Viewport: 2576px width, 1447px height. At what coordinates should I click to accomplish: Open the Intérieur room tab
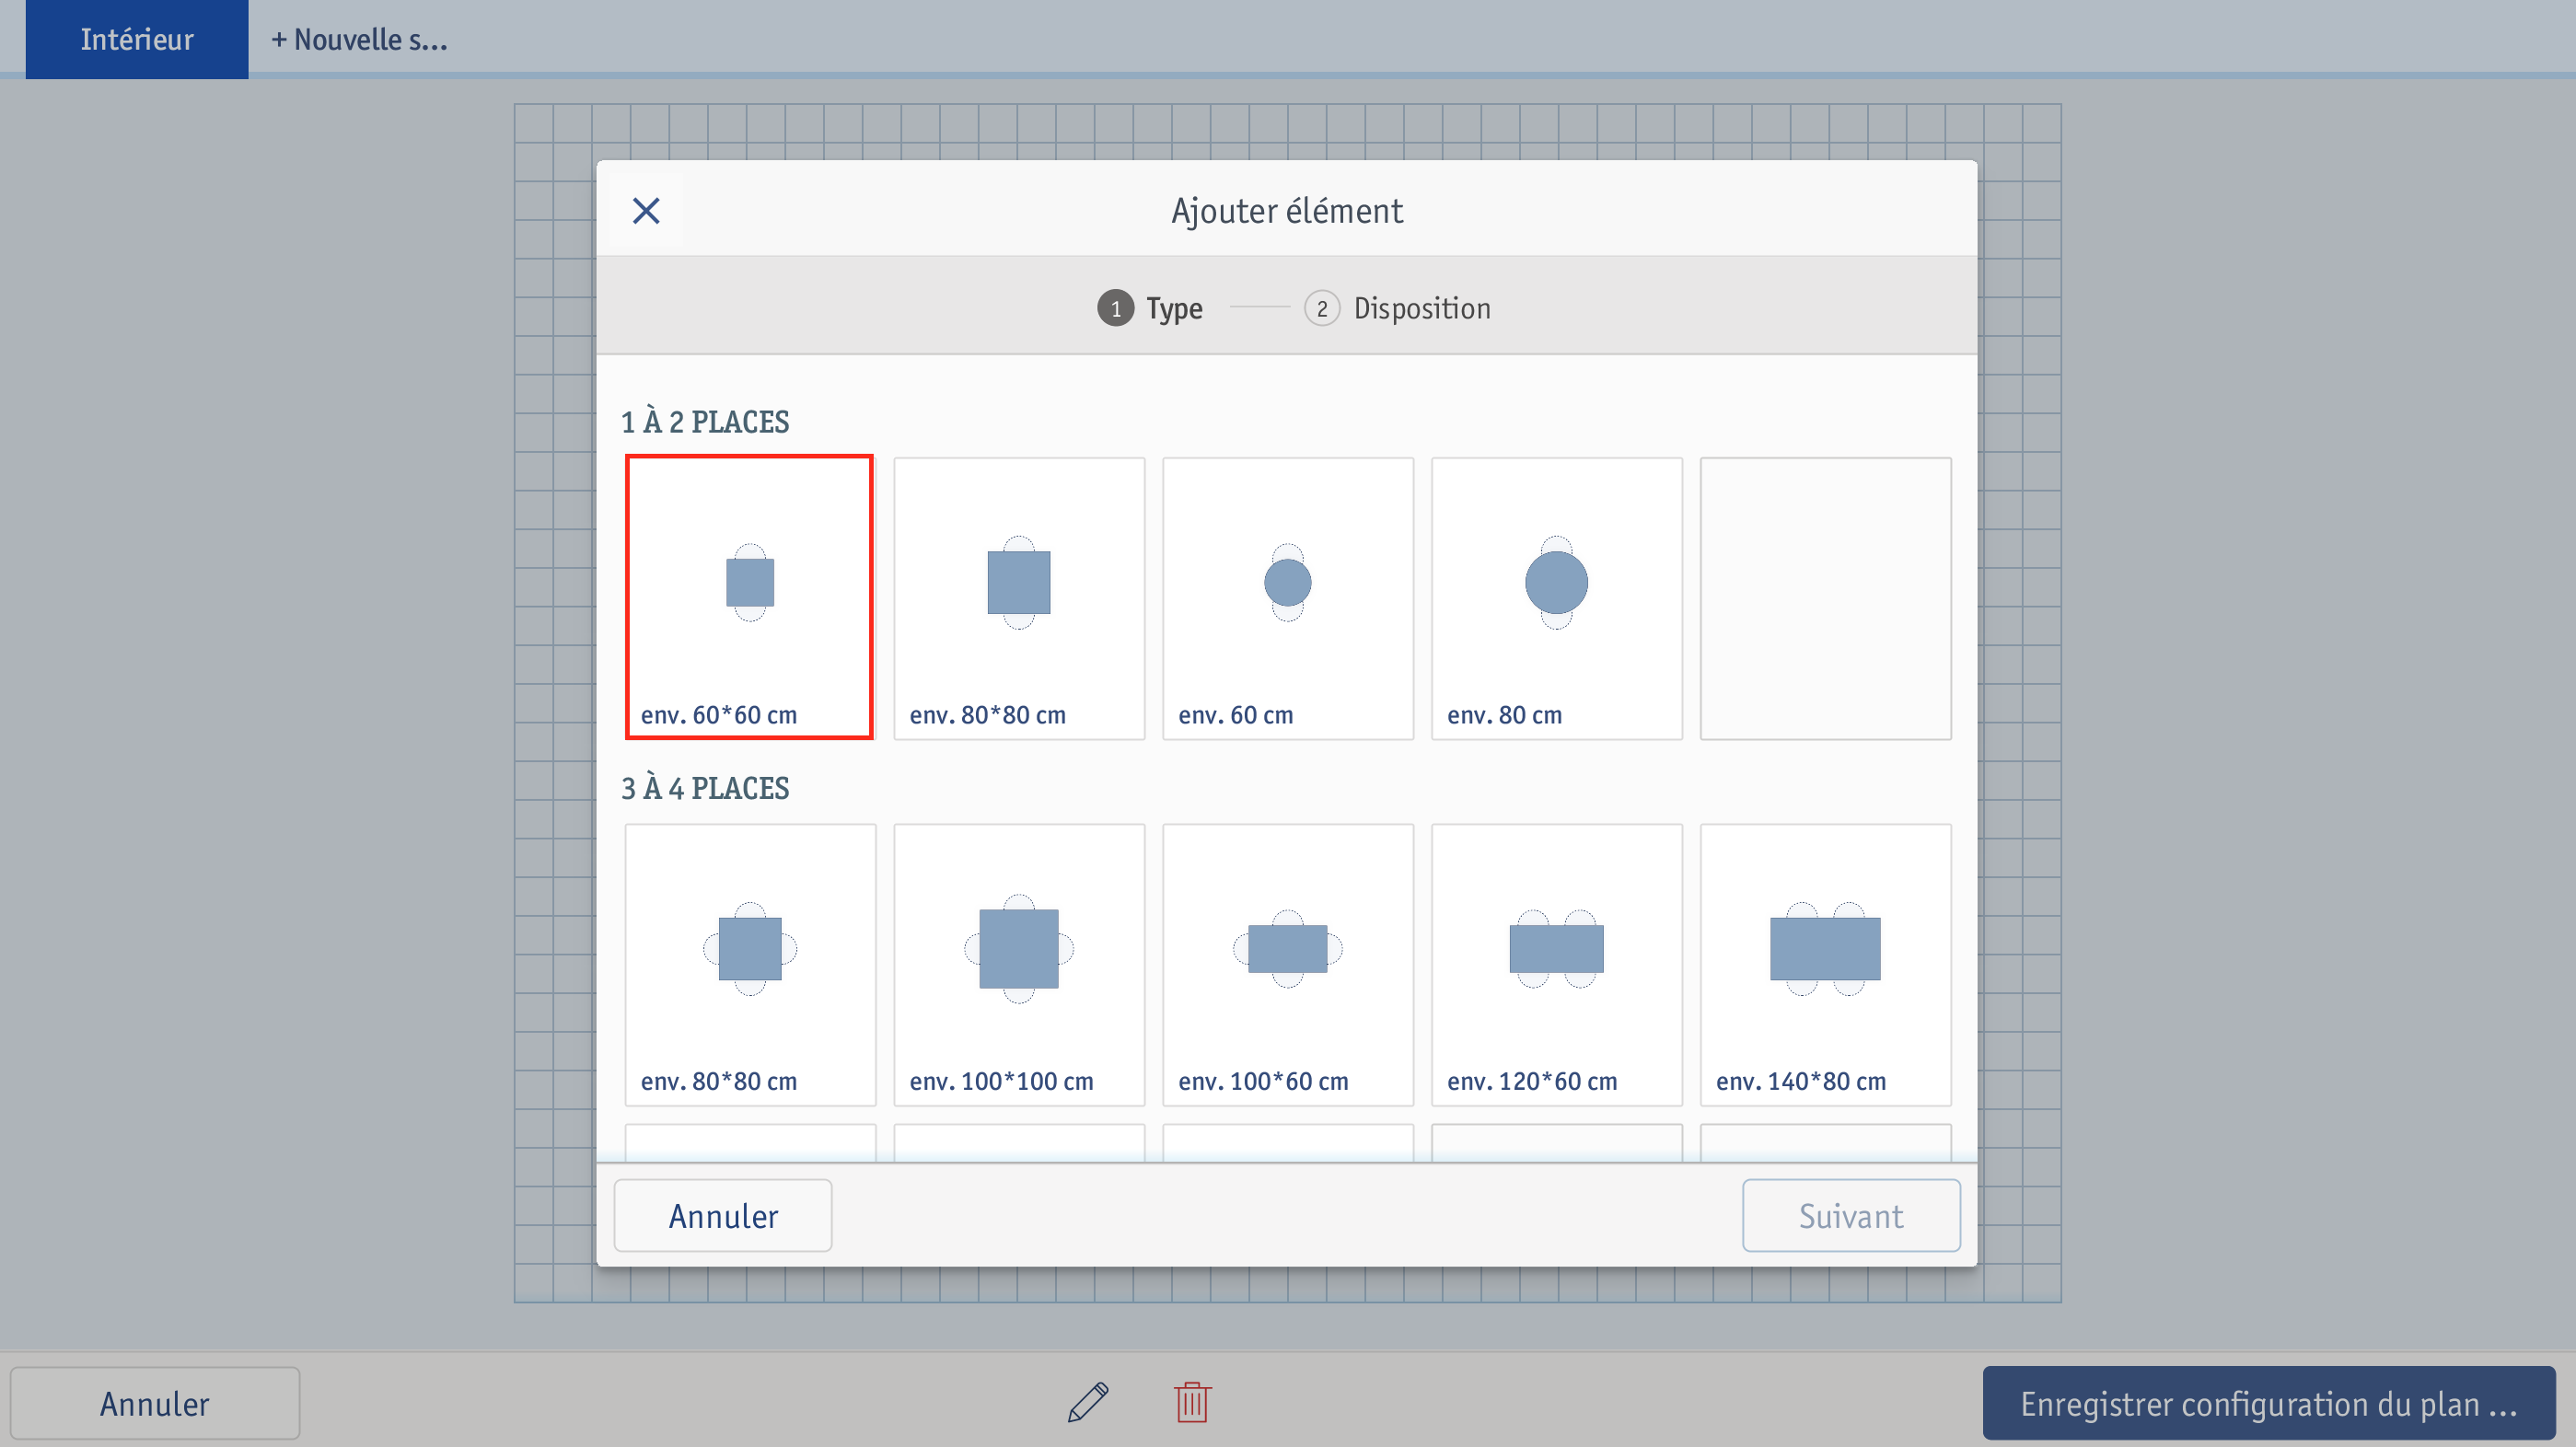(137, 39)
